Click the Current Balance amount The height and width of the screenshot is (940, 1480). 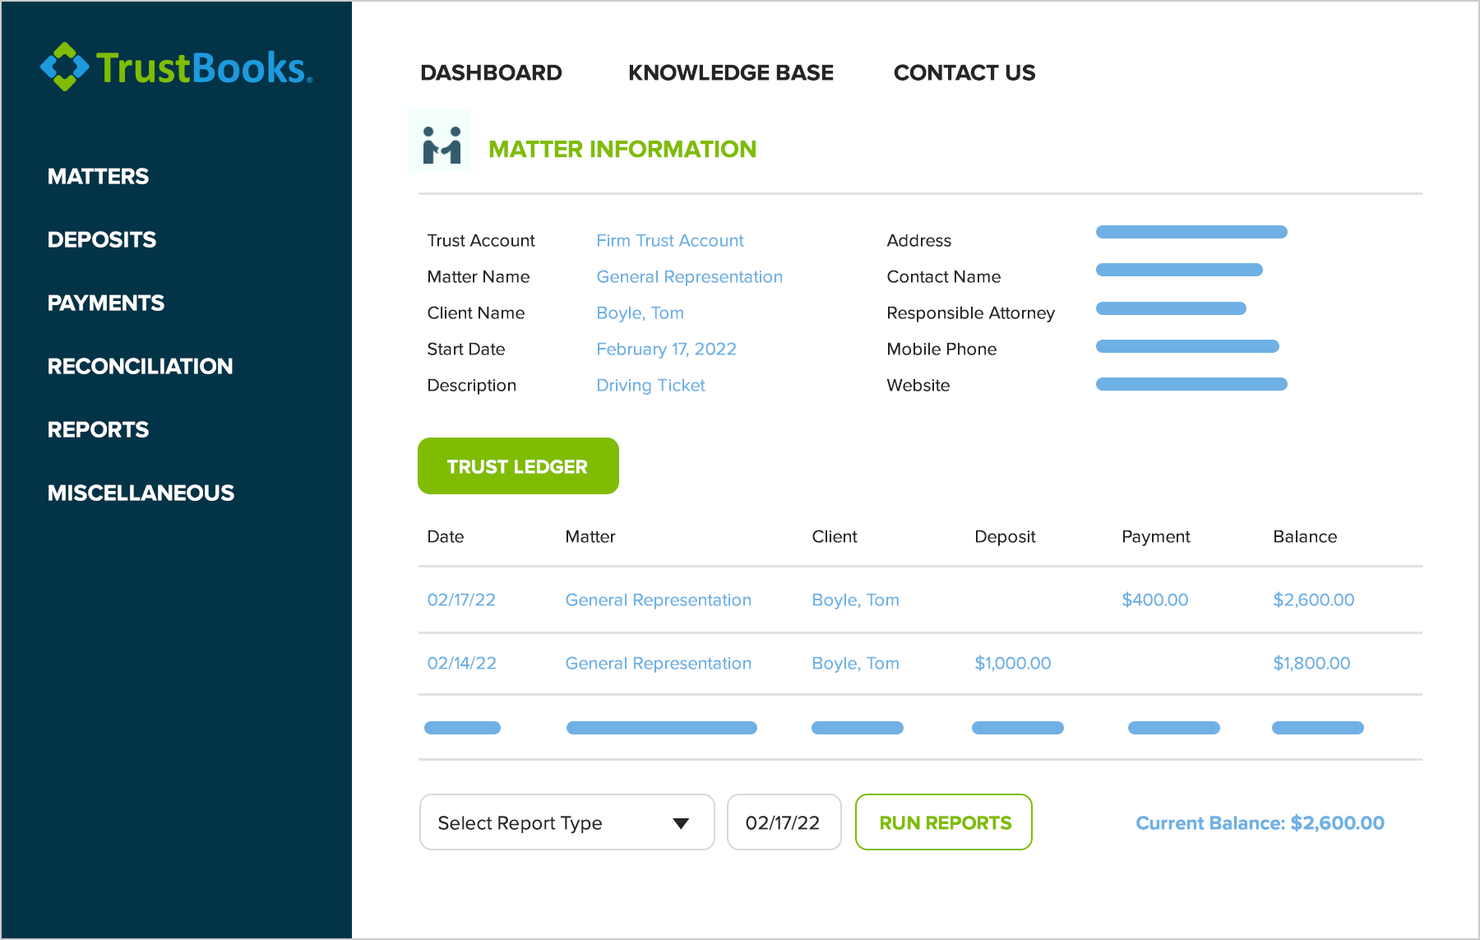coord(1260,823)
